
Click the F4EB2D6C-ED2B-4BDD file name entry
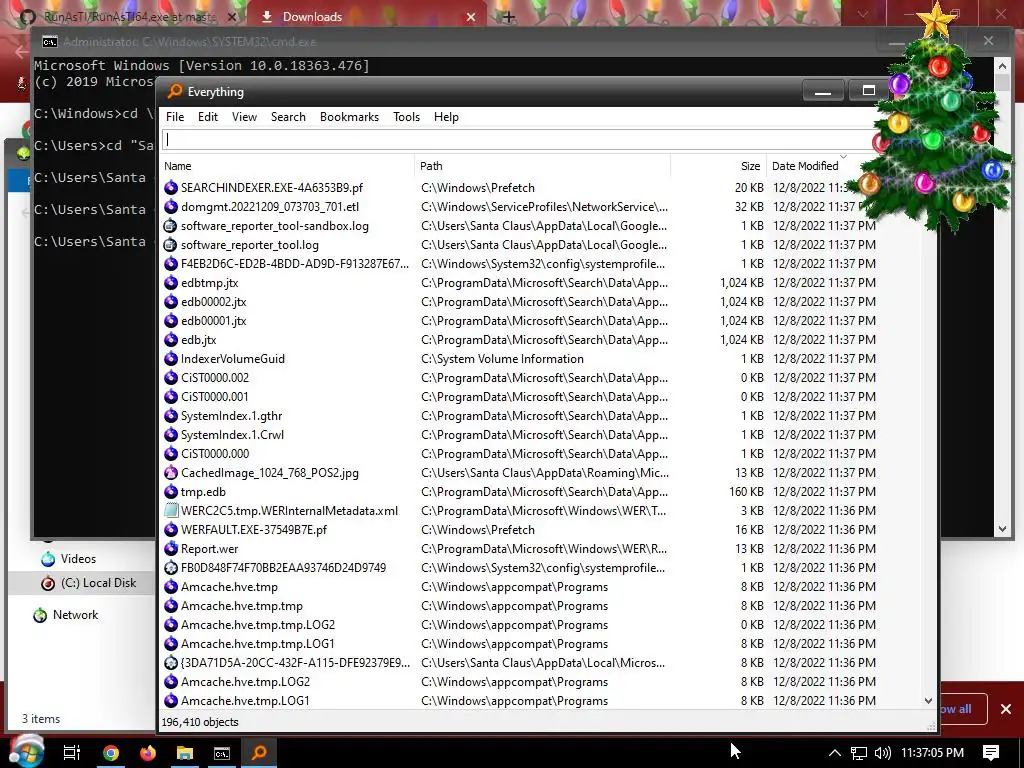coord(295,264)
